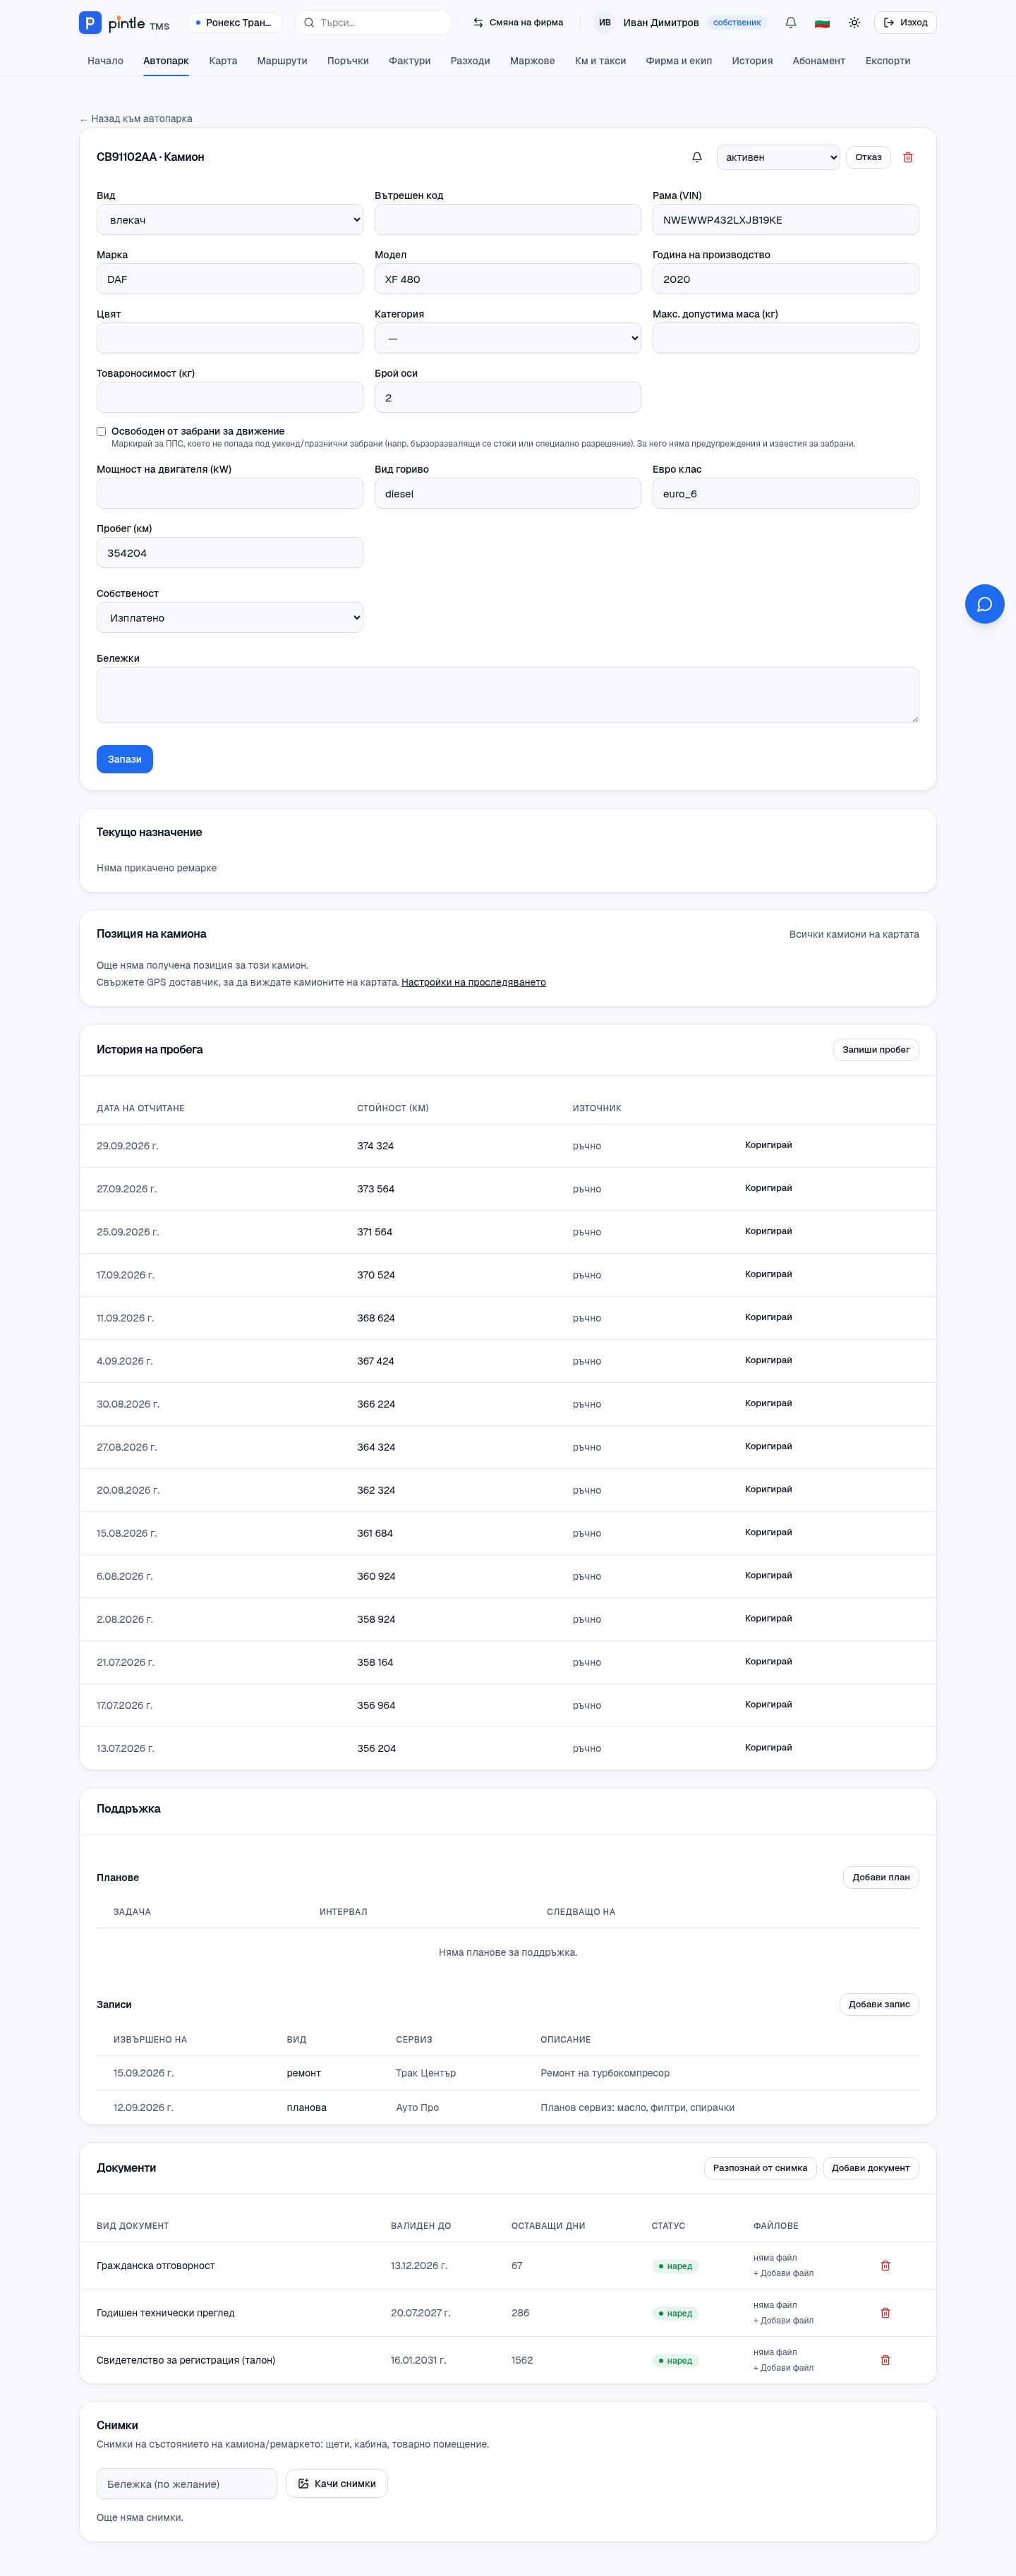The image size is (1016, 2576).
Task: Click the Рама (VIN) input field
Action: 786,220
